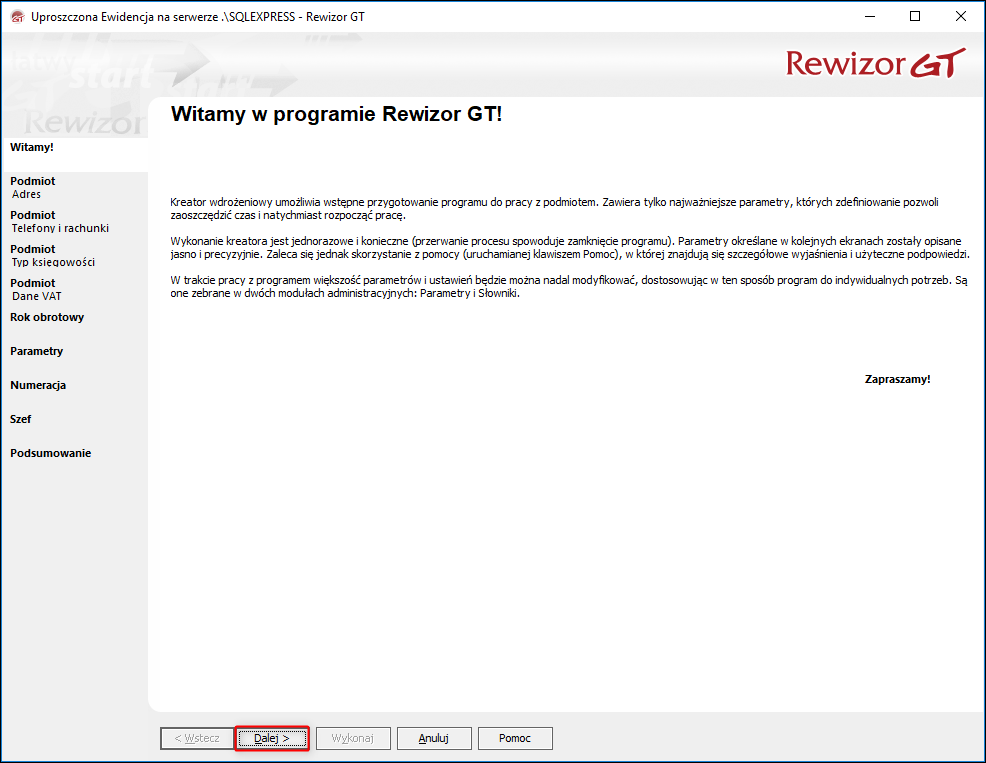Click the disabled Wykonaj button

pos(353,738)
